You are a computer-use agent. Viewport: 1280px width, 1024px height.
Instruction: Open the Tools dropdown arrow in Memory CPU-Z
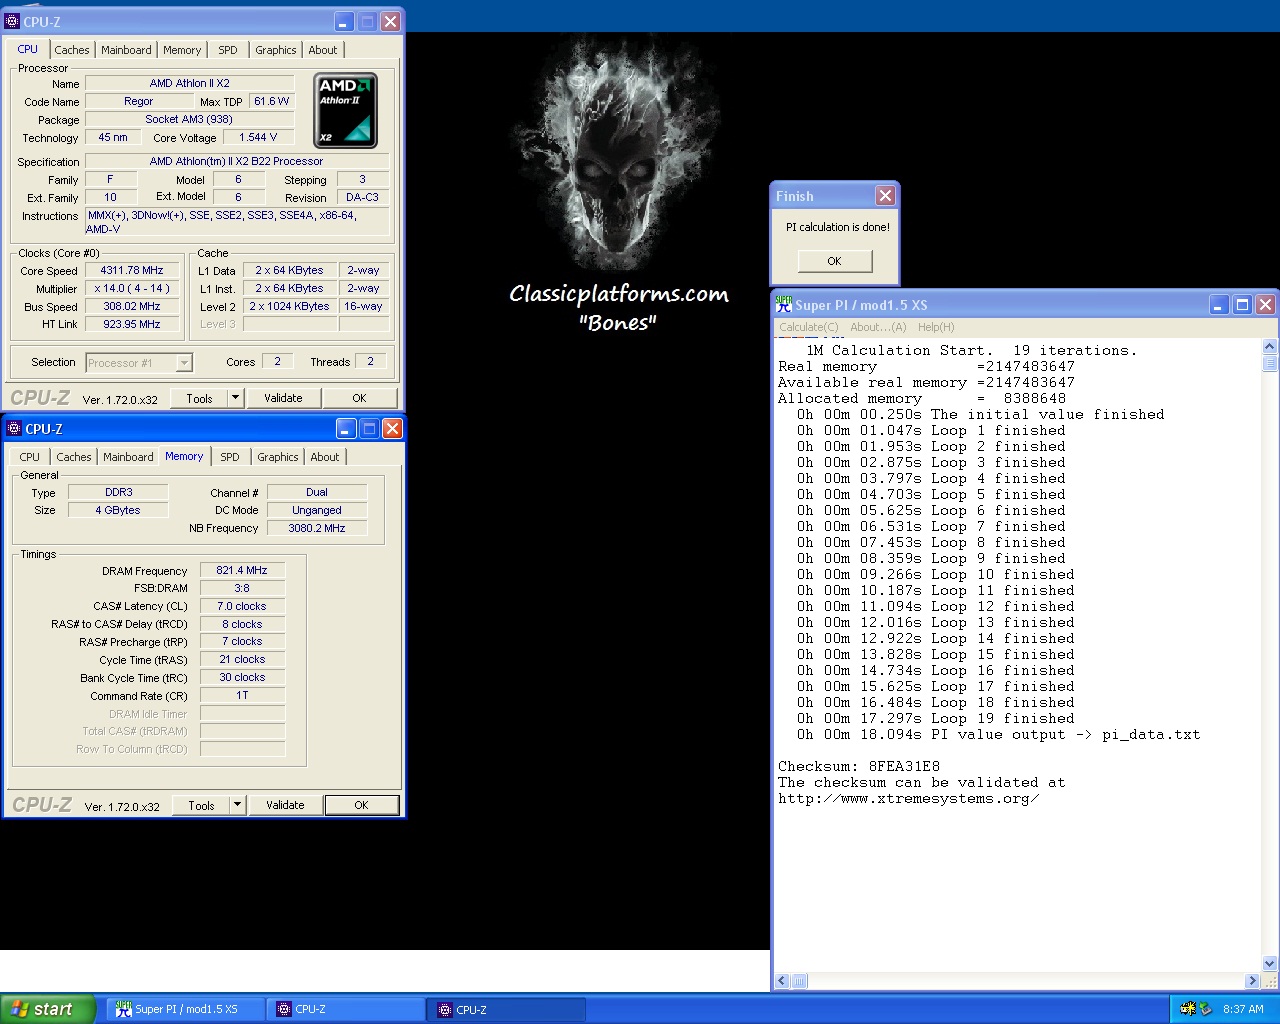238,805
